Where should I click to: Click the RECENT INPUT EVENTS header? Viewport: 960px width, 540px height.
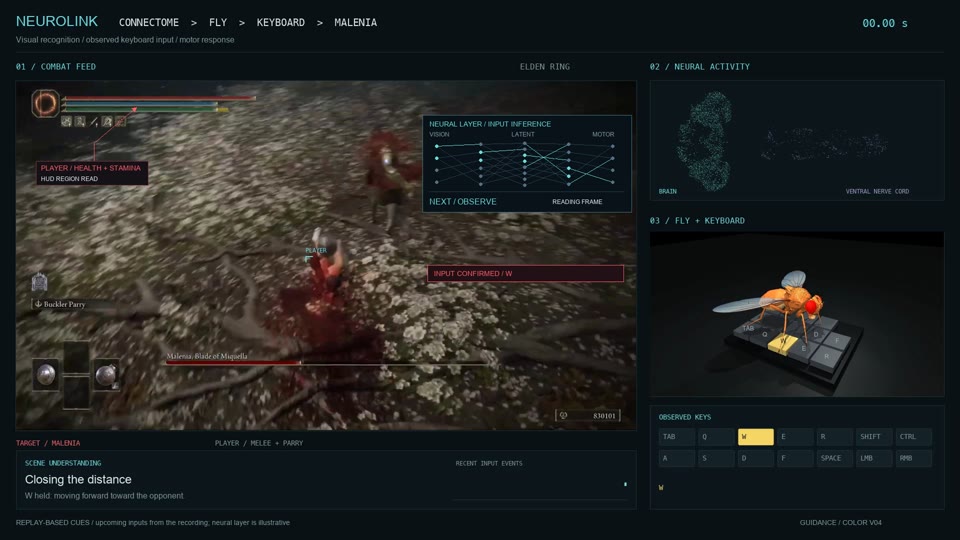[x=489, y=463]
